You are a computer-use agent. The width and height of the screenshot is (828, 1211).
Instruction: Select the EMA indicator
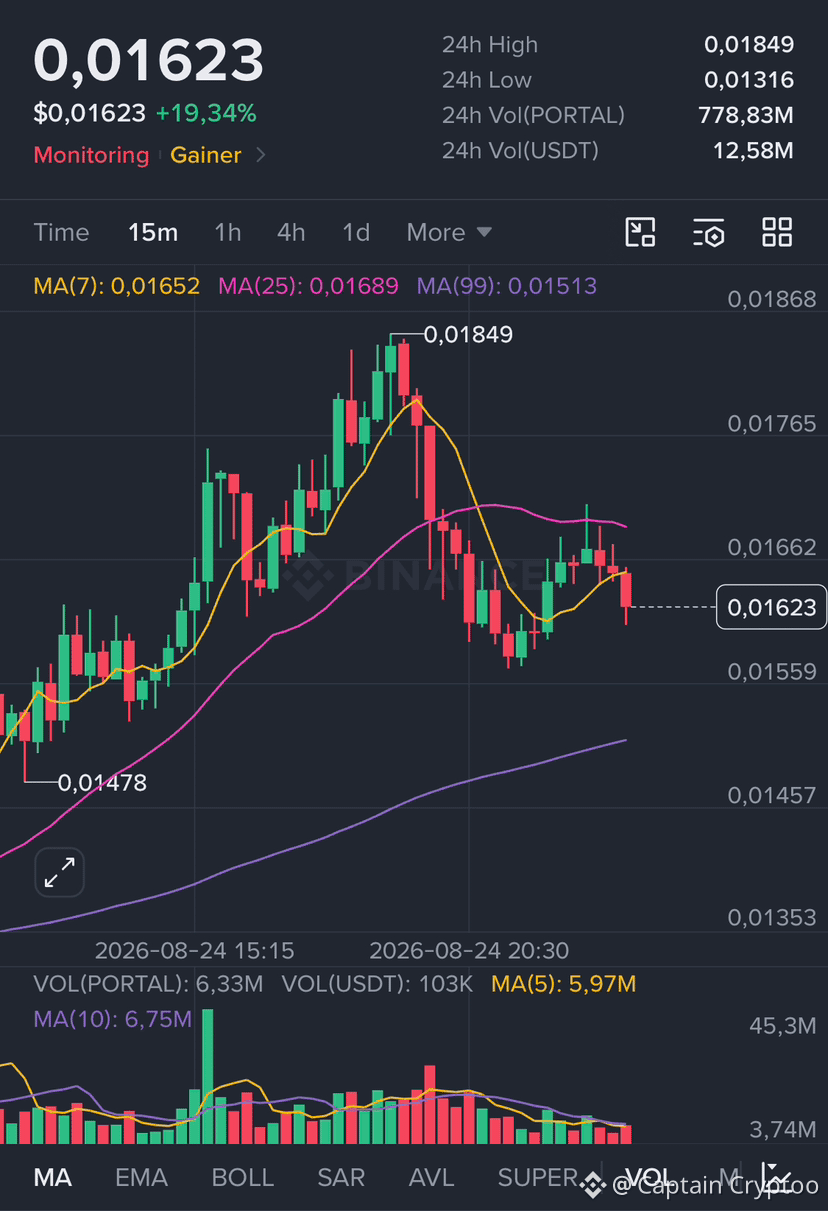[x=141, y=1177]
